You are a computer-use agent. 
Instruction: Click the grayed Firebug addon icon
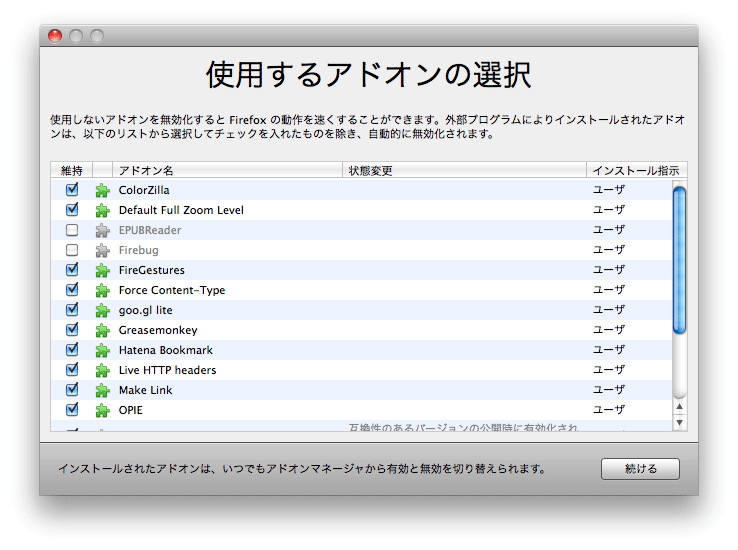pos(101,250)
